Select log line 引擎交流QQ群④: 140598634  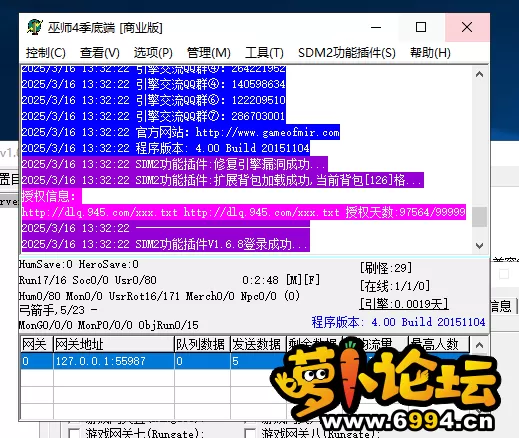point(154,84)
